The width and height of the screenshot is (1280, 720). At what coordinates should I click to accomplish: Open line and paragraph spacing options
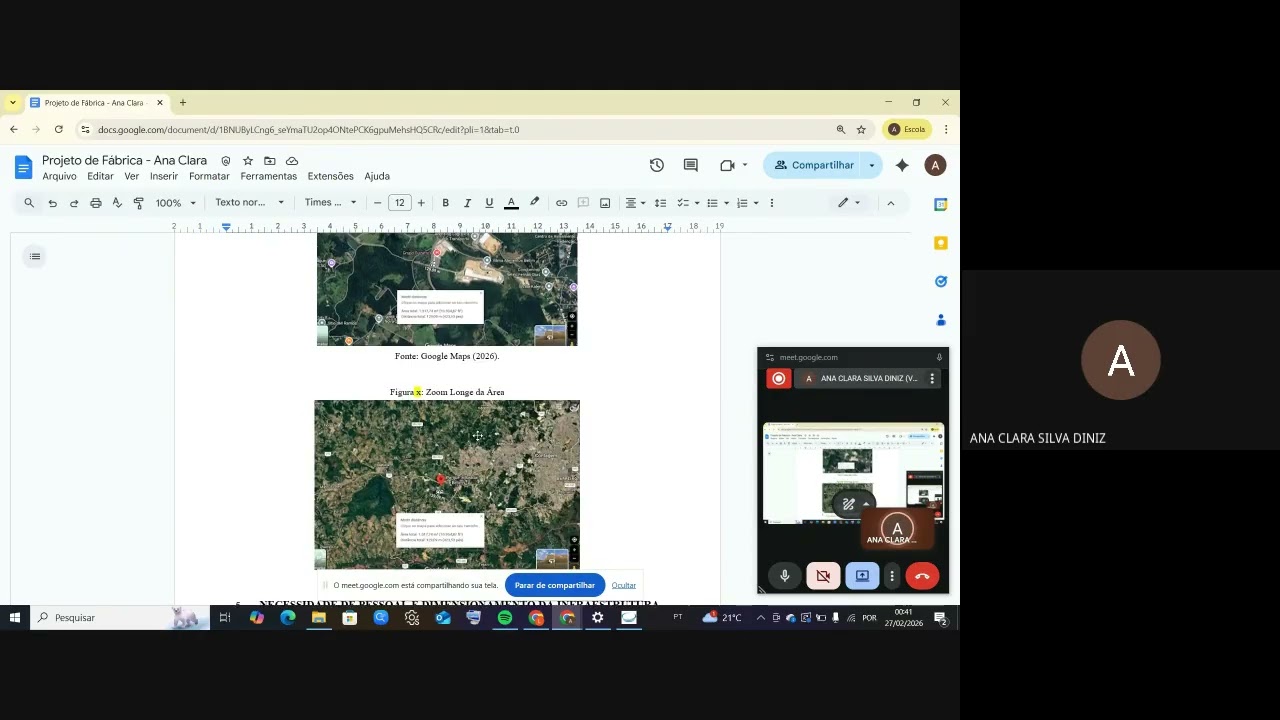[660, 203]
